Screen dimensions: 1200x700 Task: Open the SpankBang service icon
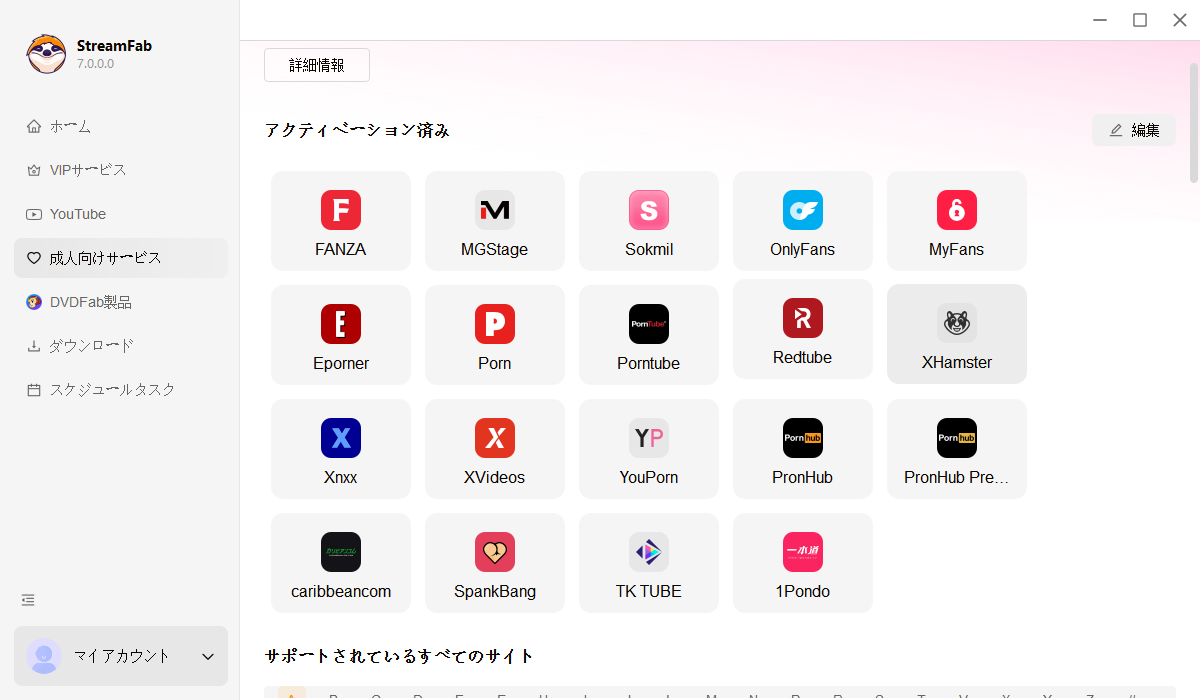494,562
